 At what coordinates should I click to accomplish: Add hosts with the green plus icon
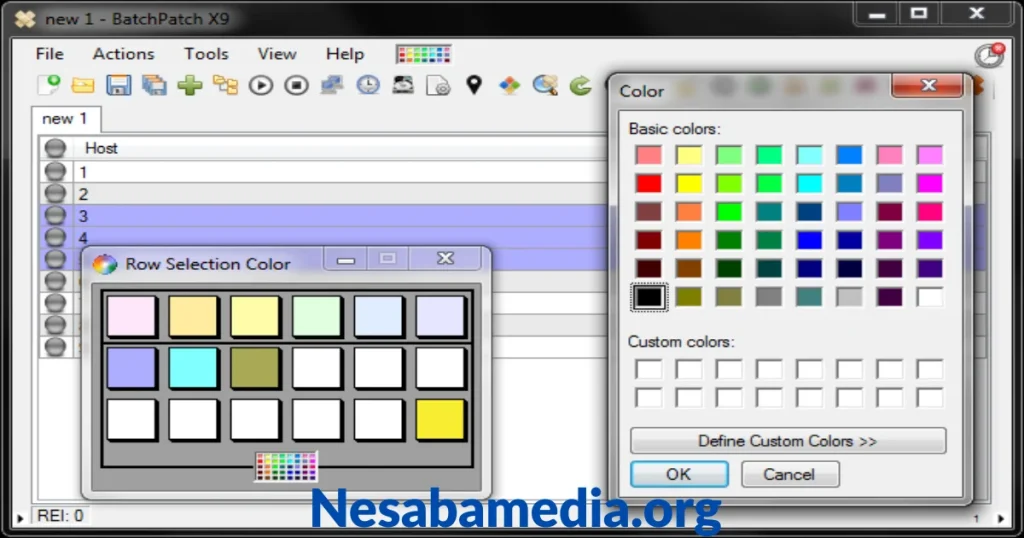[190, 86]
